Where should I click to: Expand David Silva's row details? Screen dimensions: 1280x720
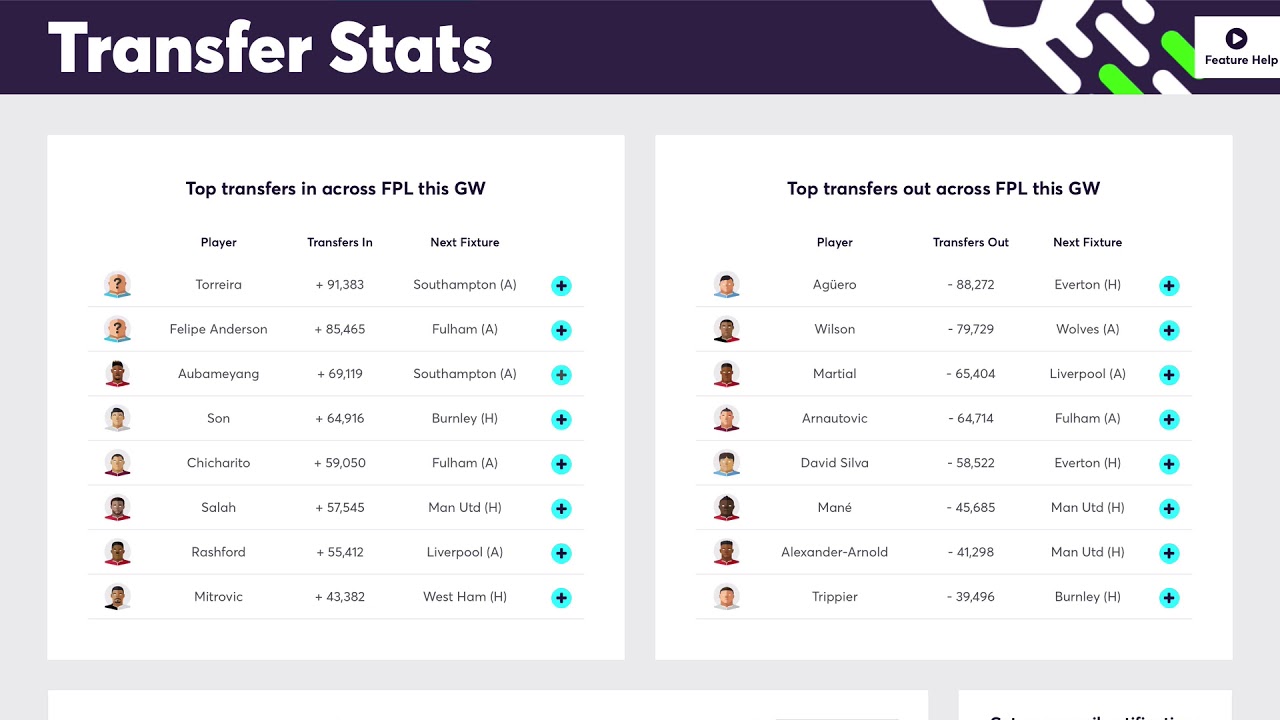pos(1169,464)
